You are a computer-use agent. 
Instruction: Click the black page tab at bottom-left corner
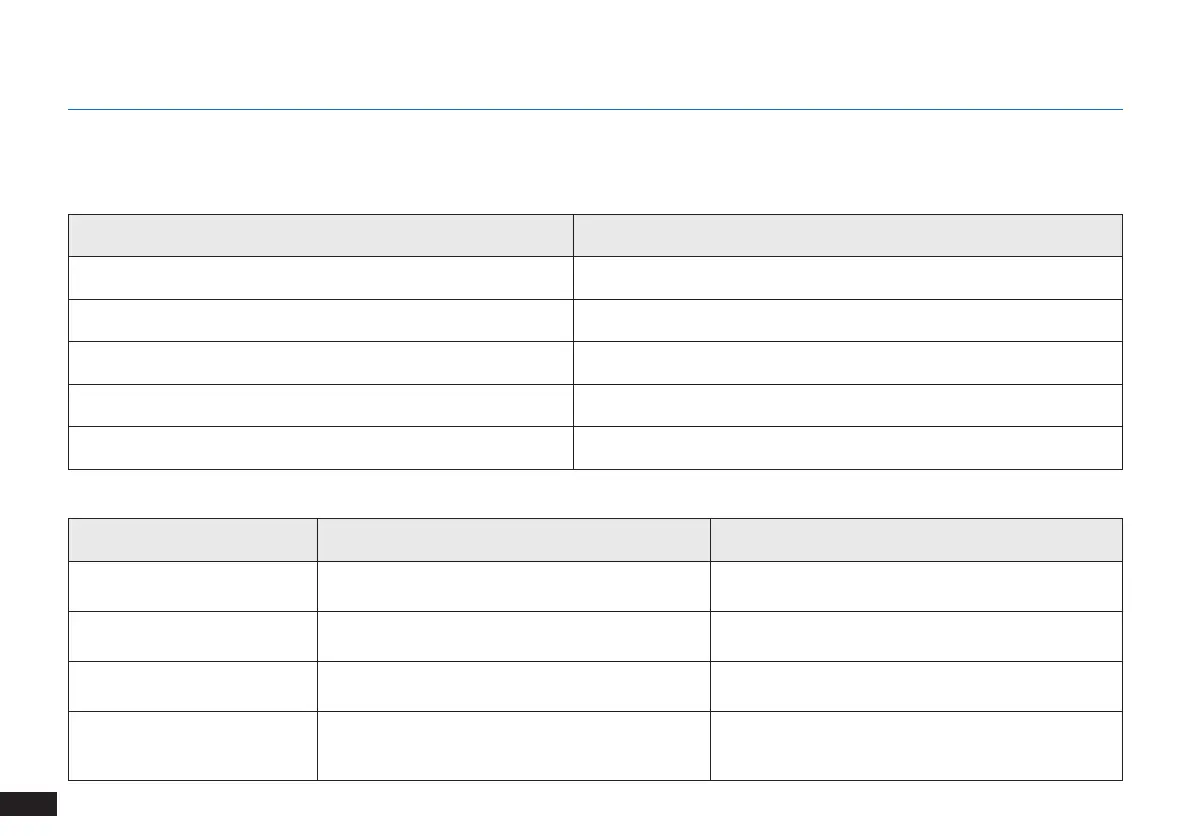pyautogui.click(x=28, y=803)
